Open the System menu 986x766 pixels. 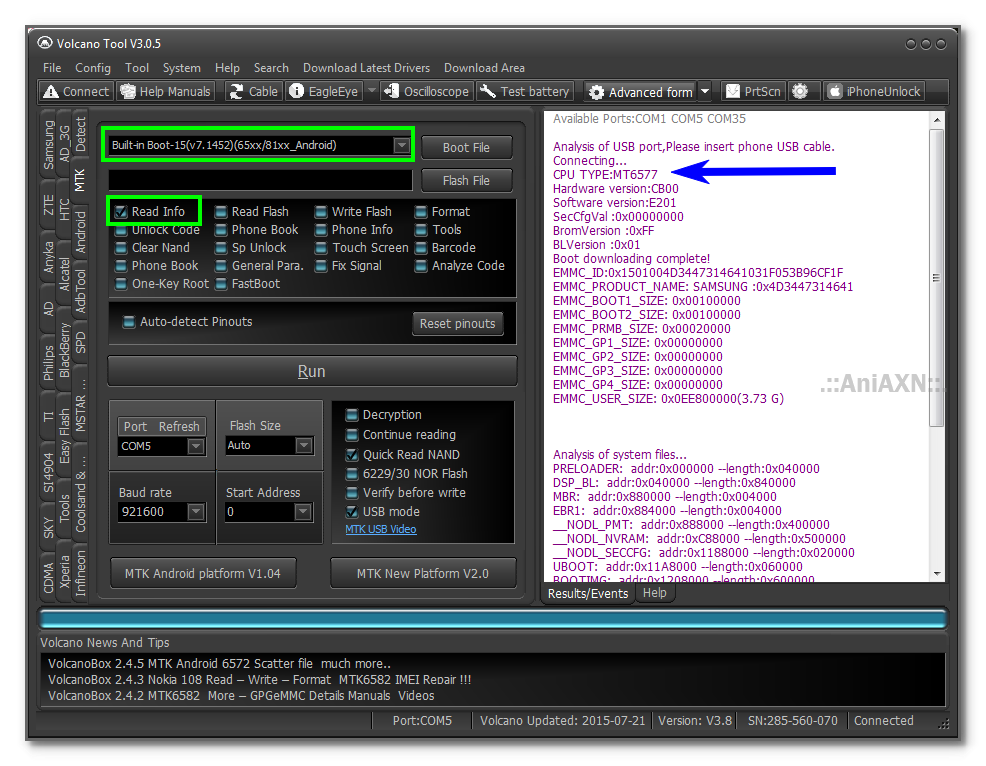(182, 68)
